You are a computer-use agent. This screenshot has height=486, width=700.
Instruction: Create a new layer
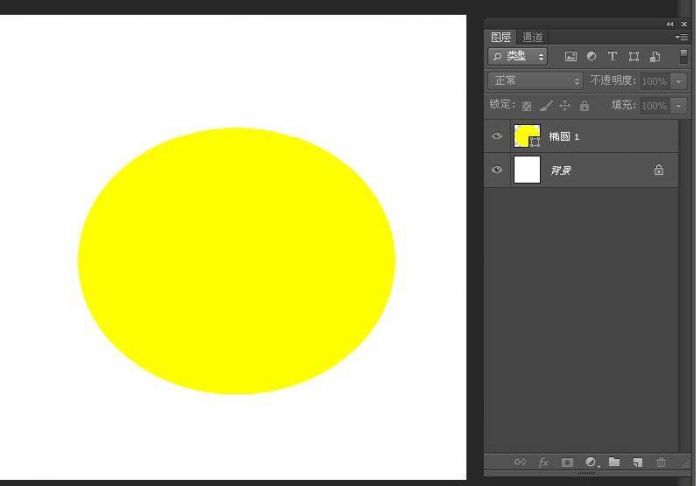(637, 462)
